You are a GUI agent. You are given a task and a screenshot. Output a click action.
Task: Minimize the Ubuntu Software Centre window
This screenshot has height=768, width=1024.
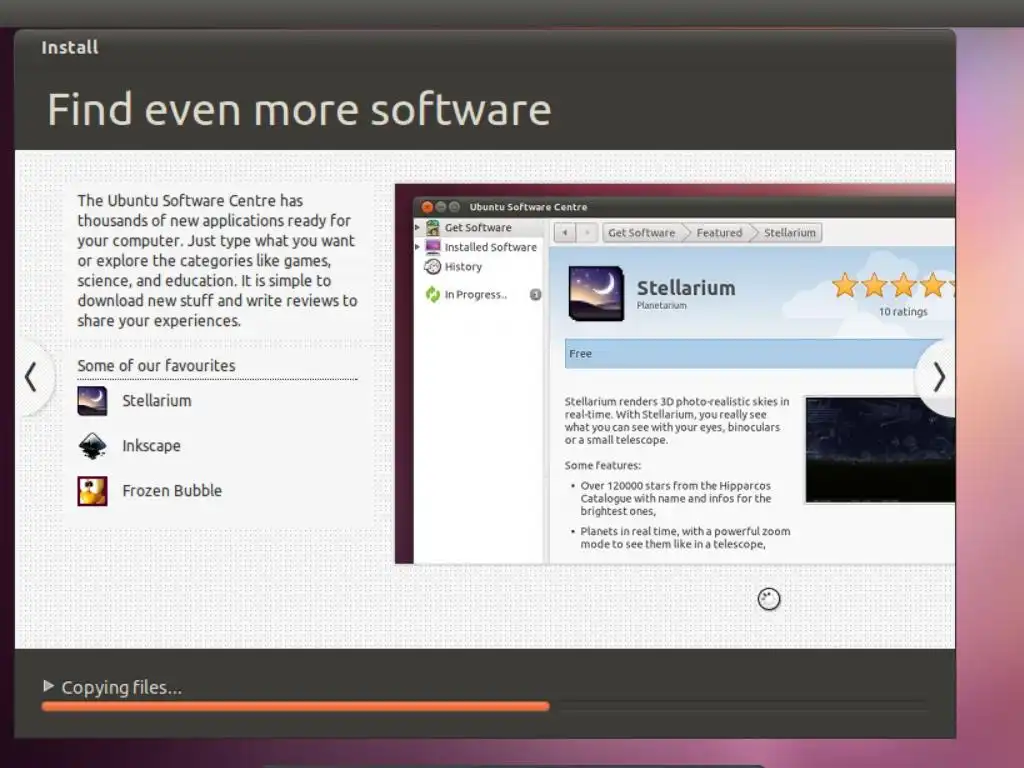pyautogui.click(x=441, y=207)
